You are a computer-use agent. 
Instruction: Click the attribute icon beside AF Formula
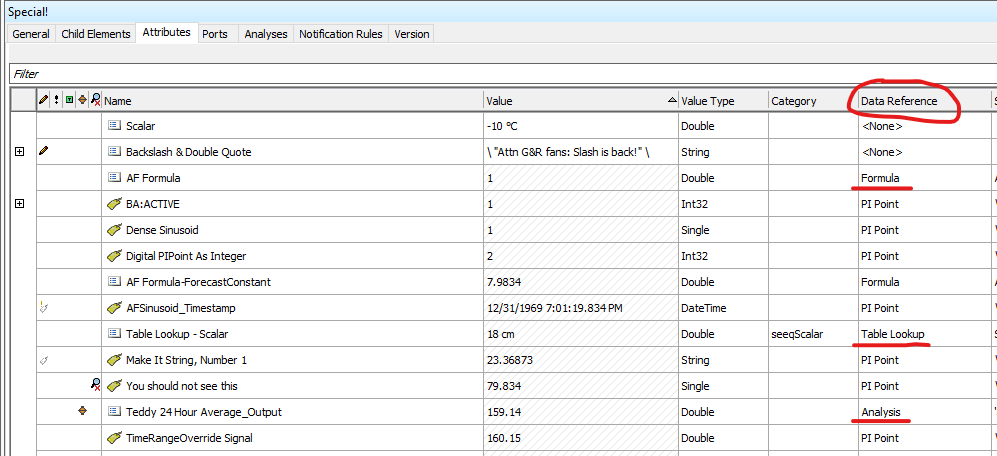click(114, 178)
